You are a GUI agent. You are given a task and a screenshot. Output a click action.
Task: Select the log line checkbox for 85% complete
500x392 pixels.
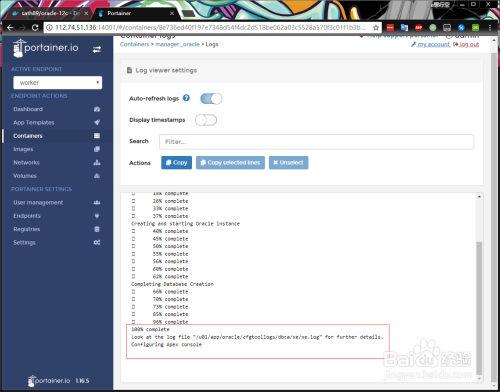coord(133,314)
